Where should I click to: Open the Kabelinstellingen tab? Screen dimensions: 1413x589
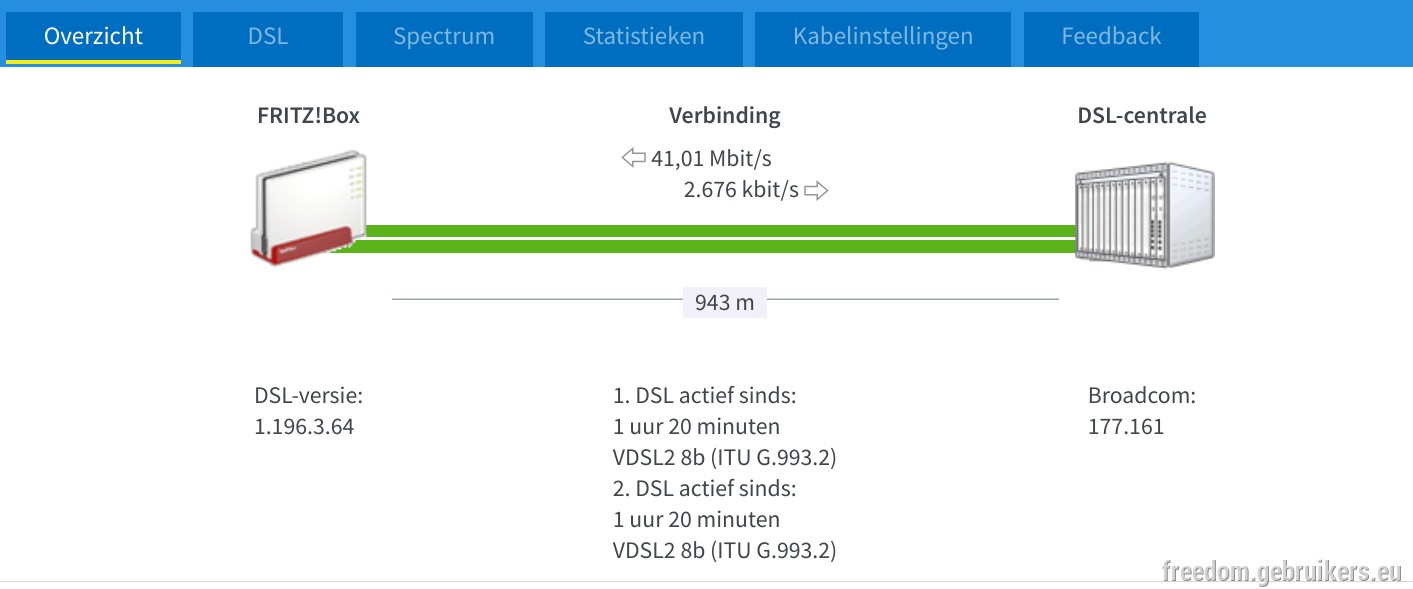(x=883, y=37)
